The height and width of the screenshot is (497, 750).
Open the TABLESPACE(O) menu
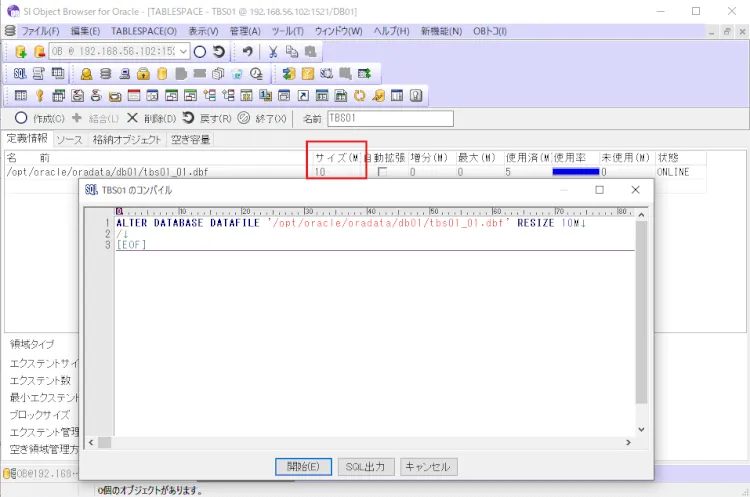tap(144, 31)
